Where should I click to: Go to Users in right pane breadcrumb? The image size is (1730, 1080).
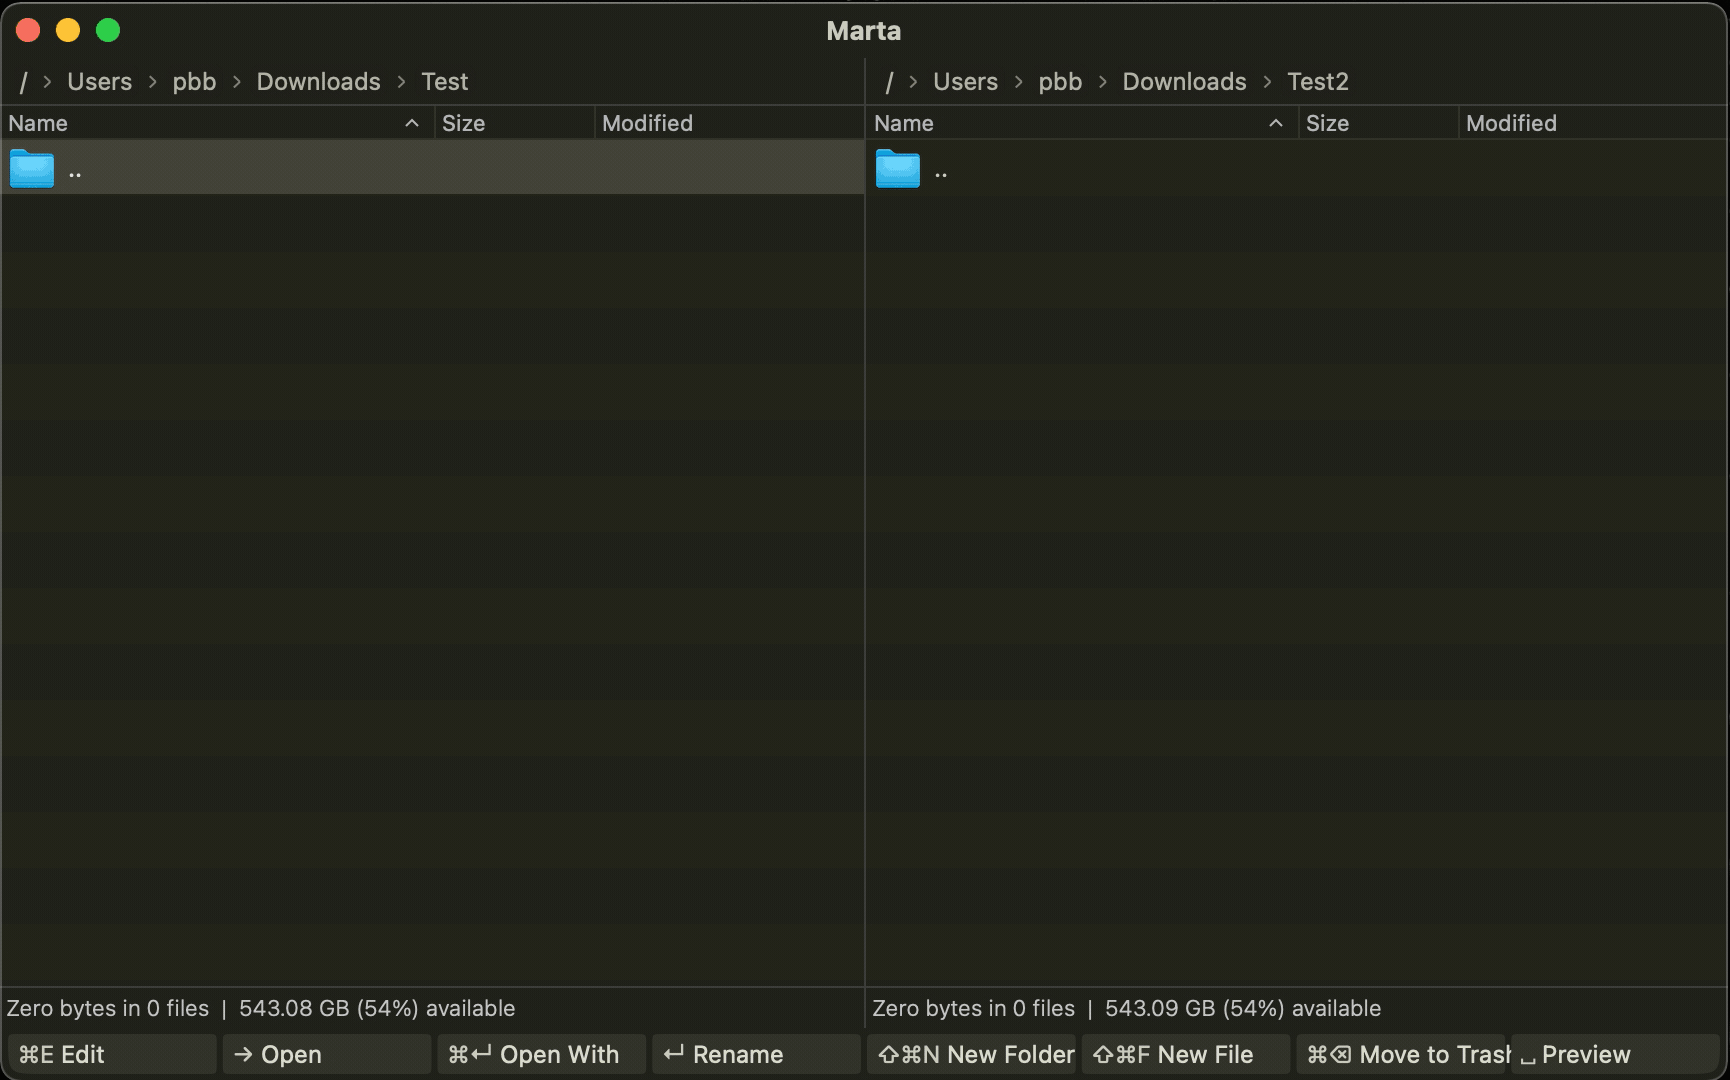(x=966, y=82)
